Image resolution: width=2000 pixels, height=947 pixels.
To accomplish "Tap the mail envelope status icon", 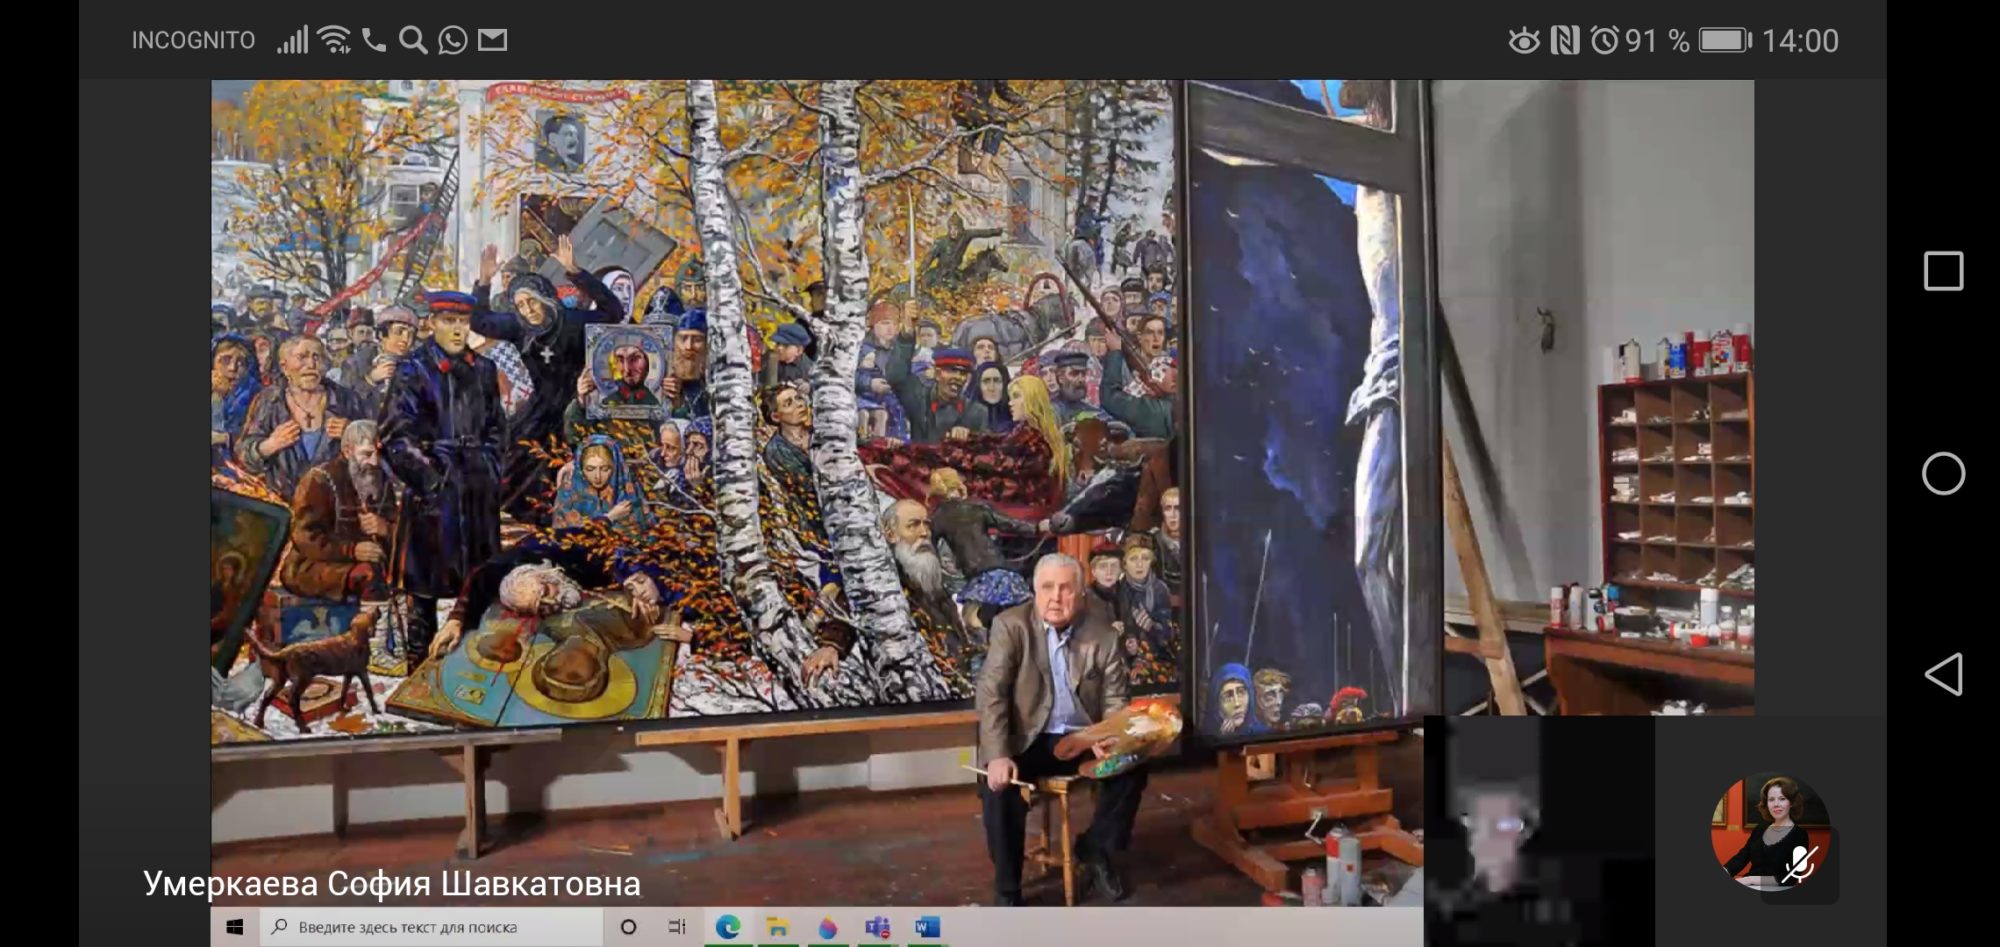I will (492, 40).
